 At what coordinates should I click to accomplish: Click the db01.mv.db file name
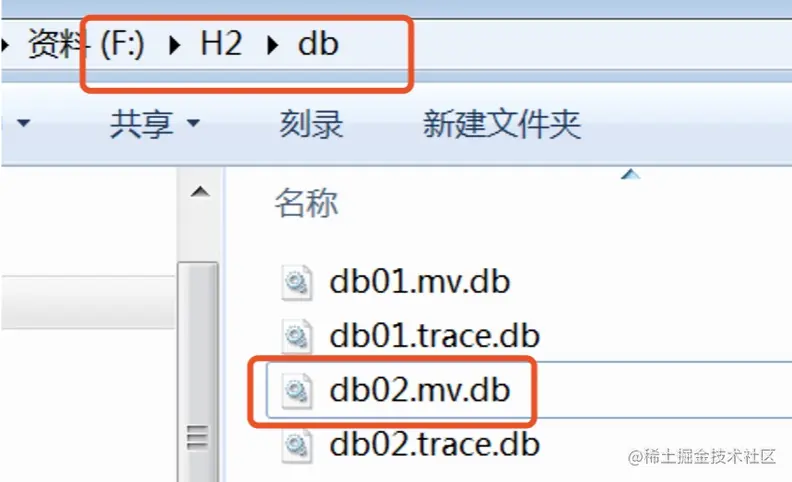click(x=419, y=282)
